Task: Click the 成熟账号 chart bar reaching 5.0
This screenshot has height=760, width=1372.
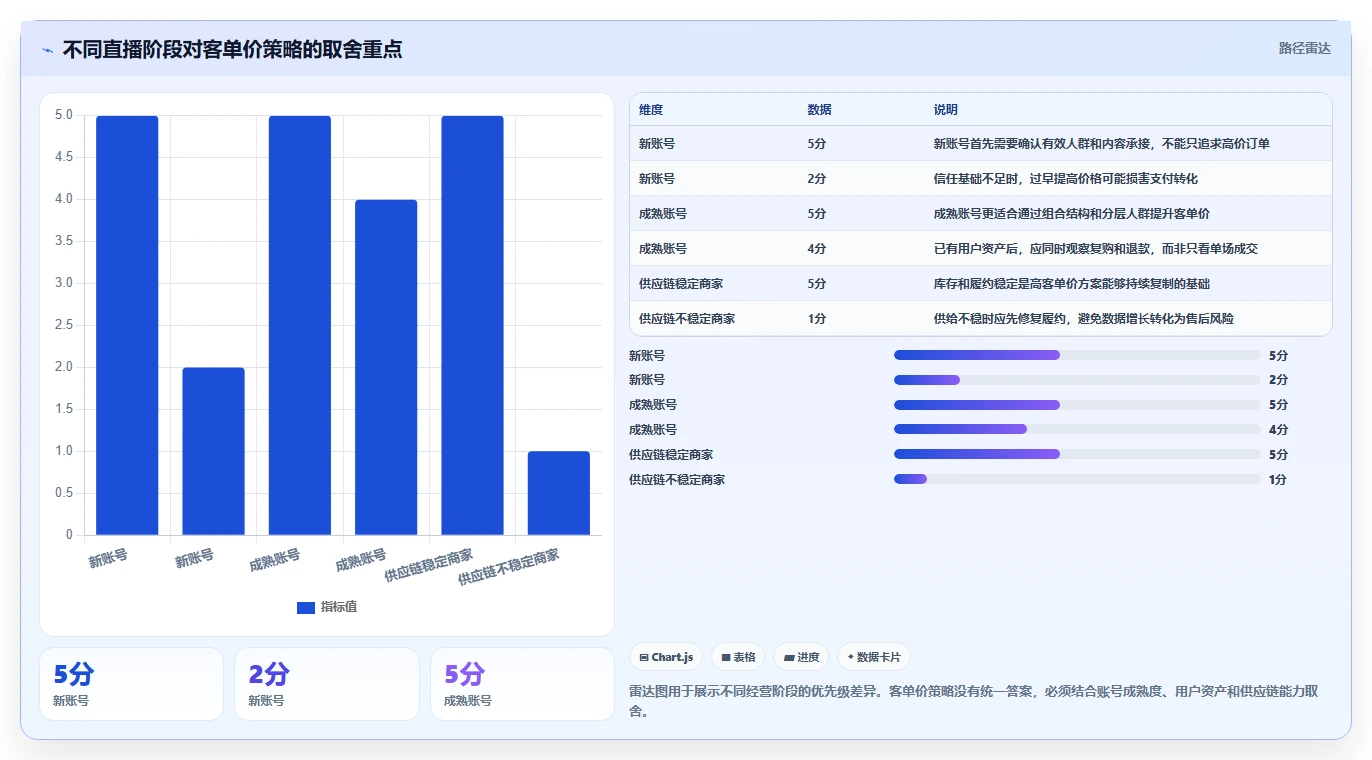Action: pyautogui.click(x=300, y=325)
